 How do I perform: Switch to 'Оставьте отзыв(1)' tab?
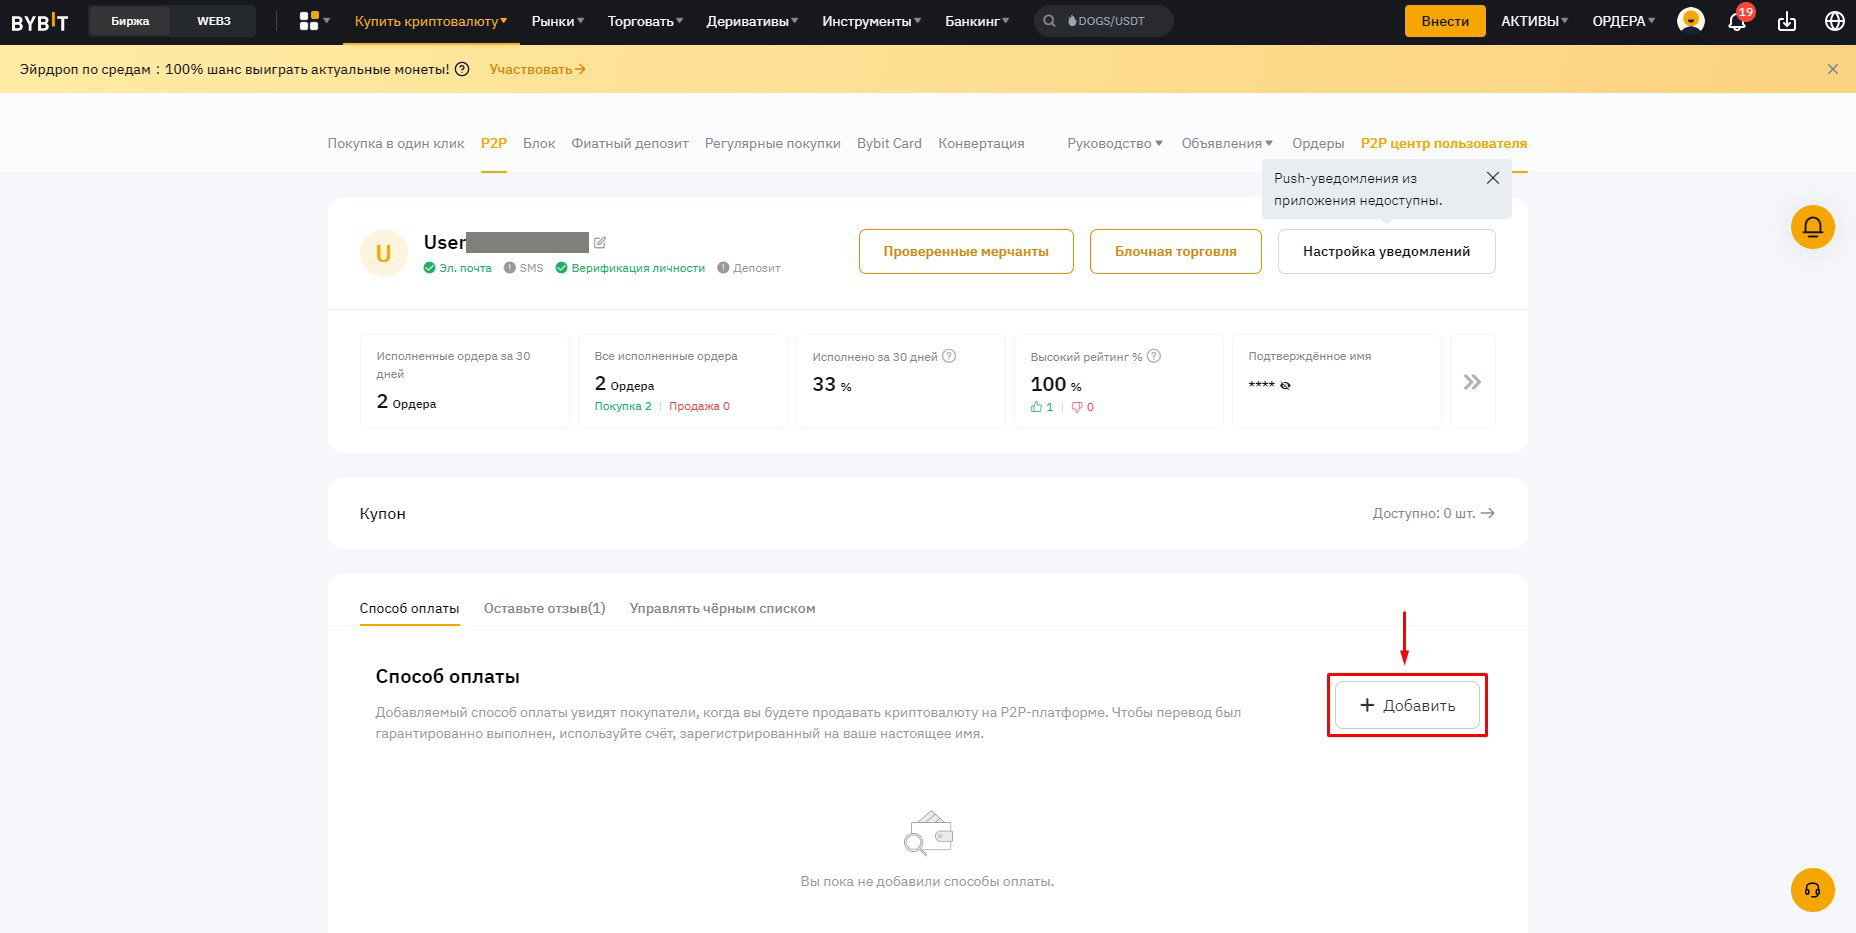[545, 608]
